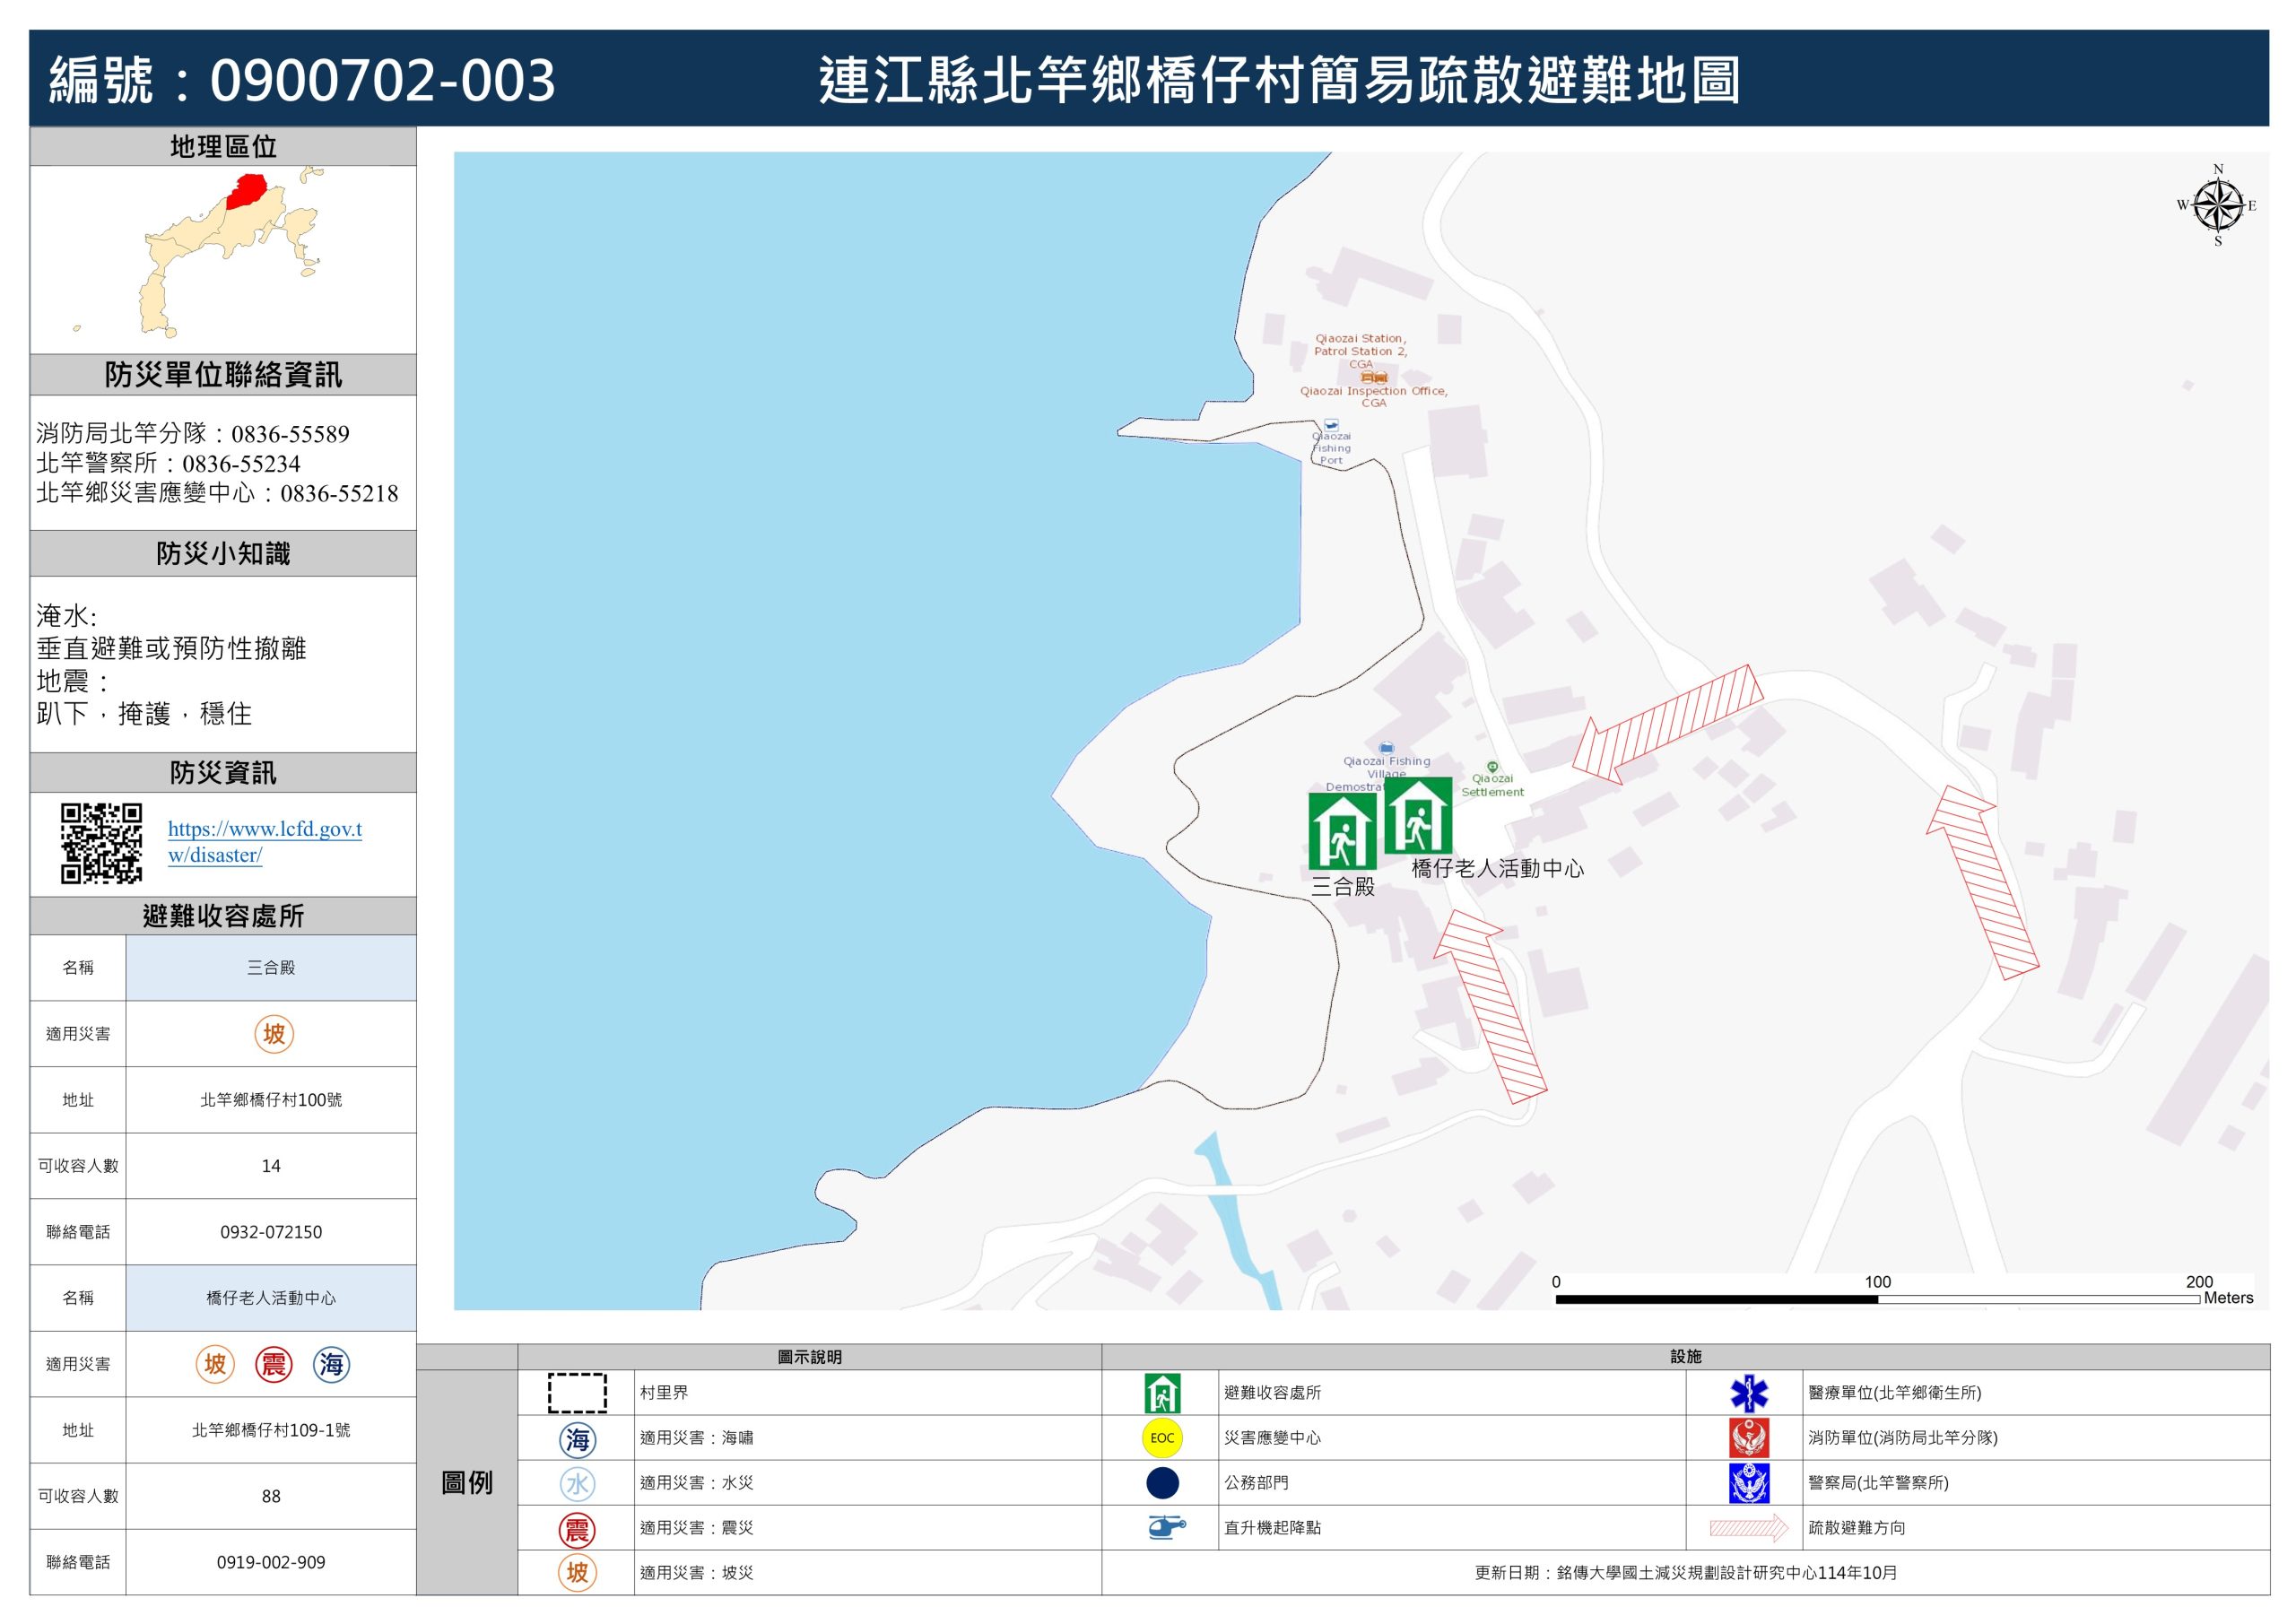Click the 三合殿 shelter icon on map

point(1341,831)
